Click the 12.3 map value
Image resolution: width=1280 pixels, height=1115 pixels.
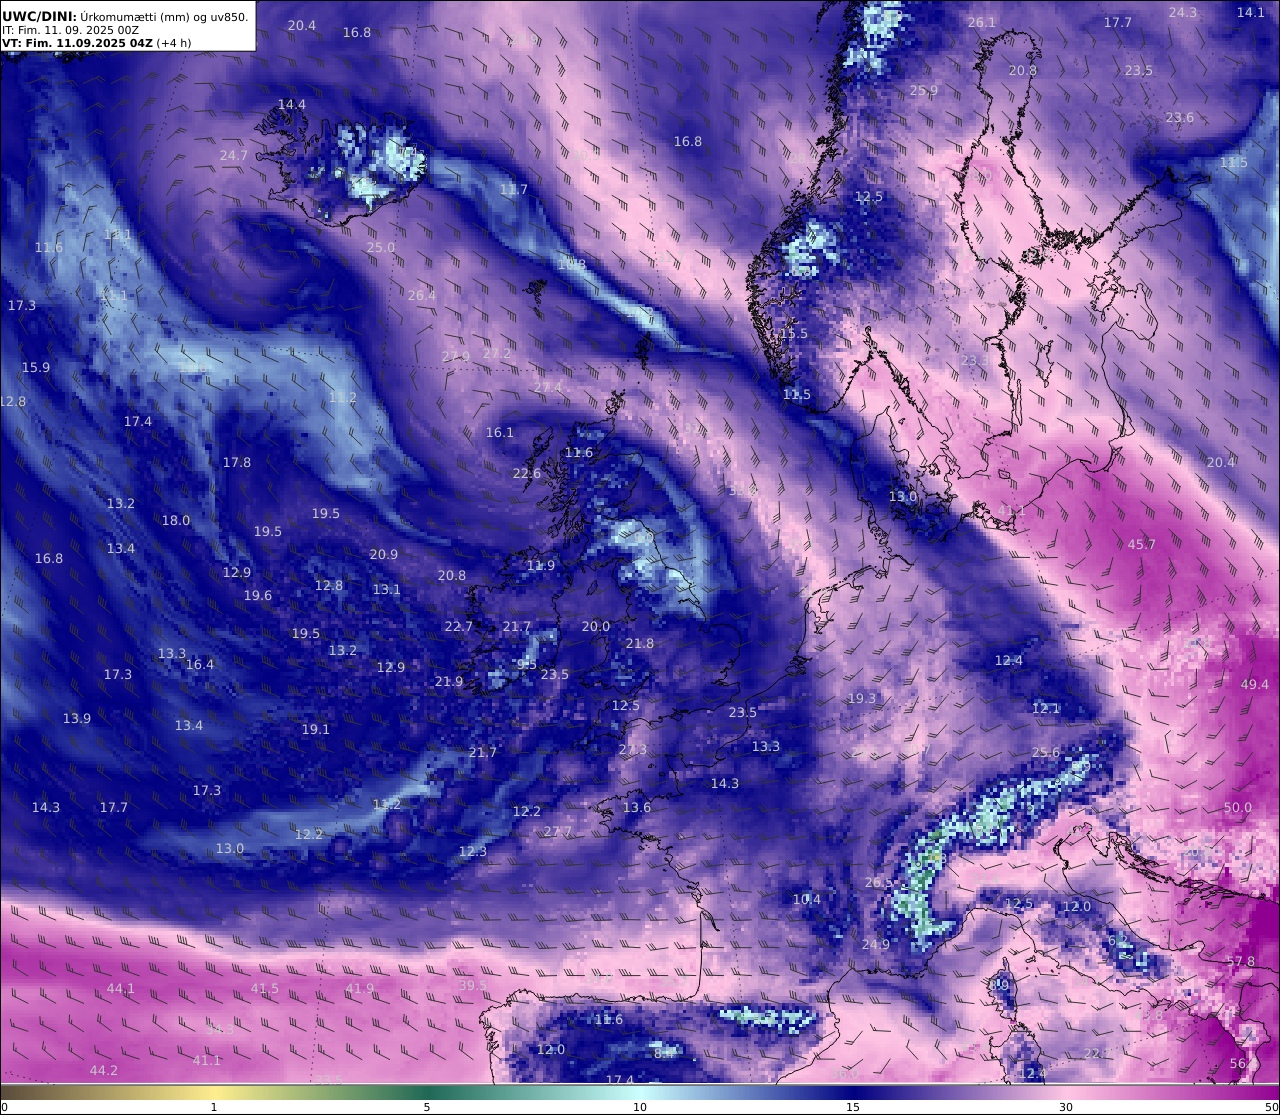pyautogui.click(x=473, y=851)
